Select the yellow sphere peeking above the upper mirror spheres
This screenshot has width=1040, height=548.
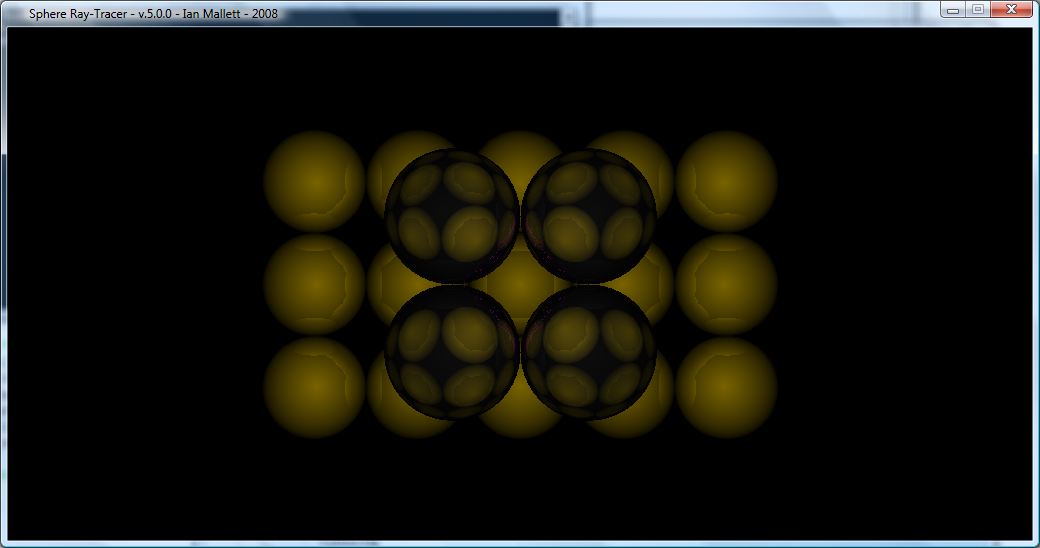click(520, 143)
